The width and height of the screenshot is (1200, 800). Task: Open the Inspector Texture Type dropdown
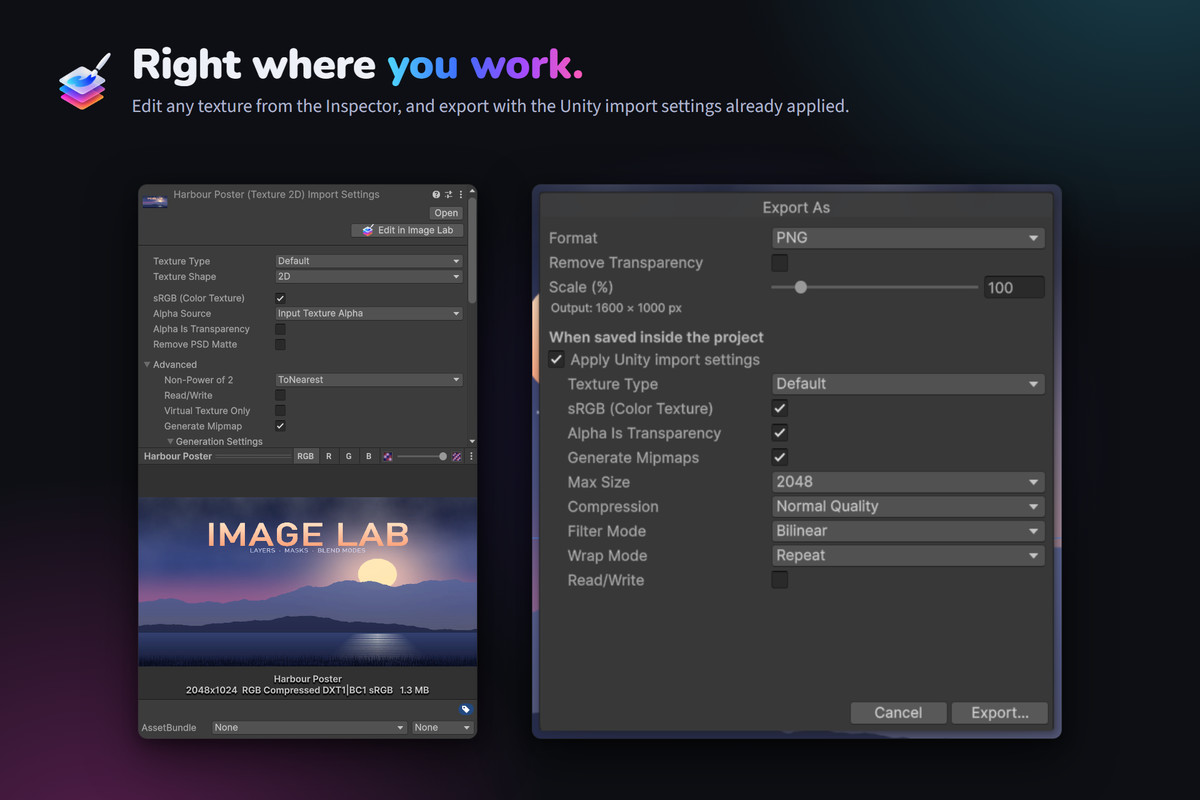[368, 261]
